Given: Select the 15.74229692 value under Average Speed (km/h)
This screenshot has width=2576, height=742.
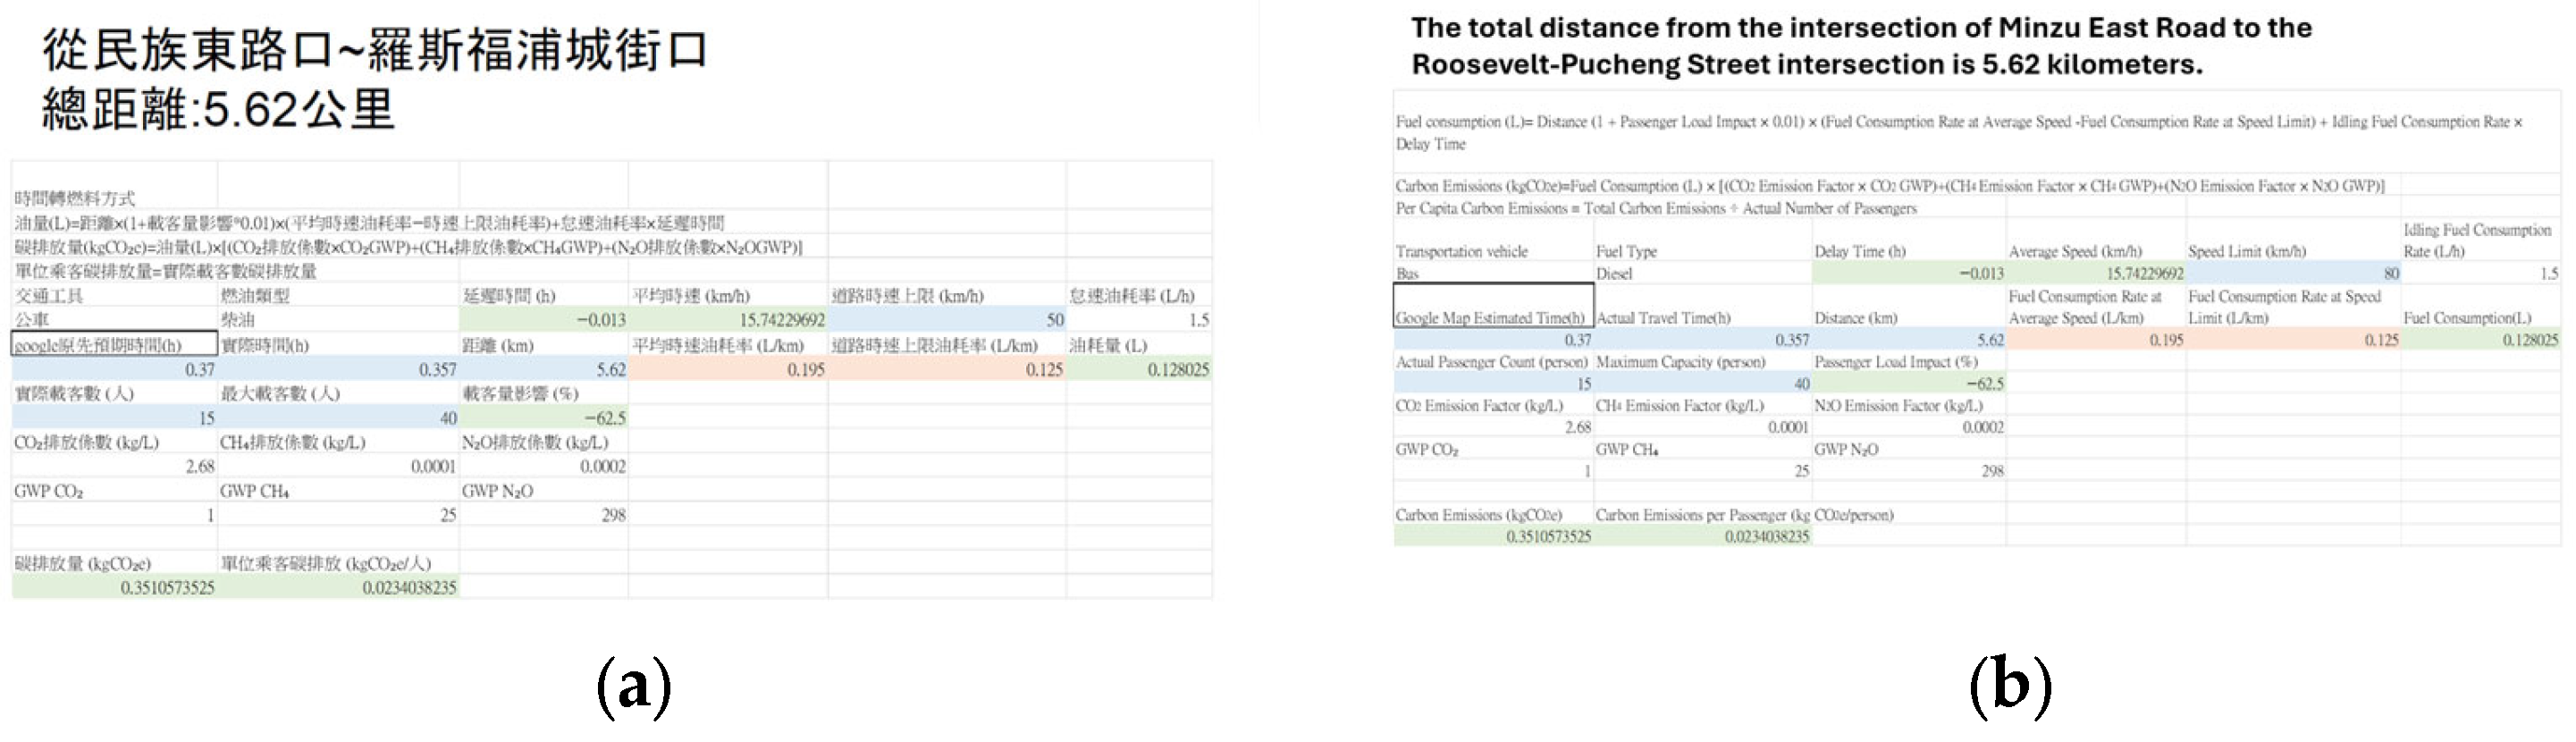Looking at the screenshot, I should click(x=2095, y=273).
